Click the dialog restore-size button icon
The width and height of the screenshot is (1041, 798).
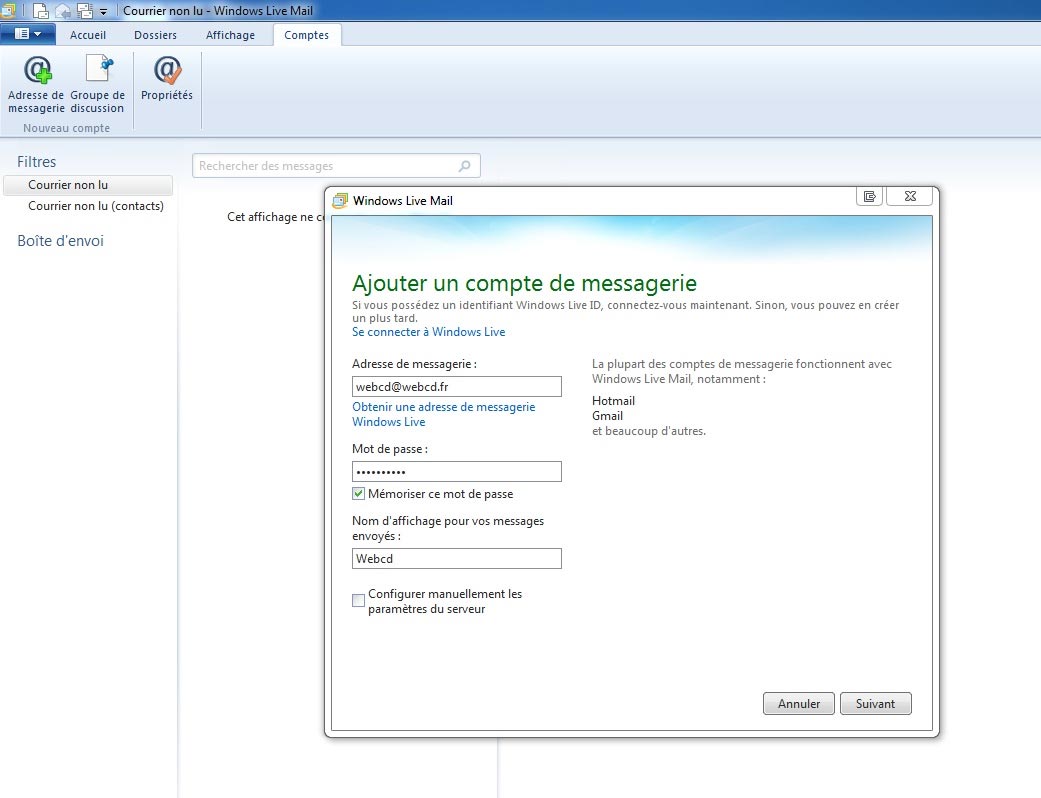[x=870, y=197]
